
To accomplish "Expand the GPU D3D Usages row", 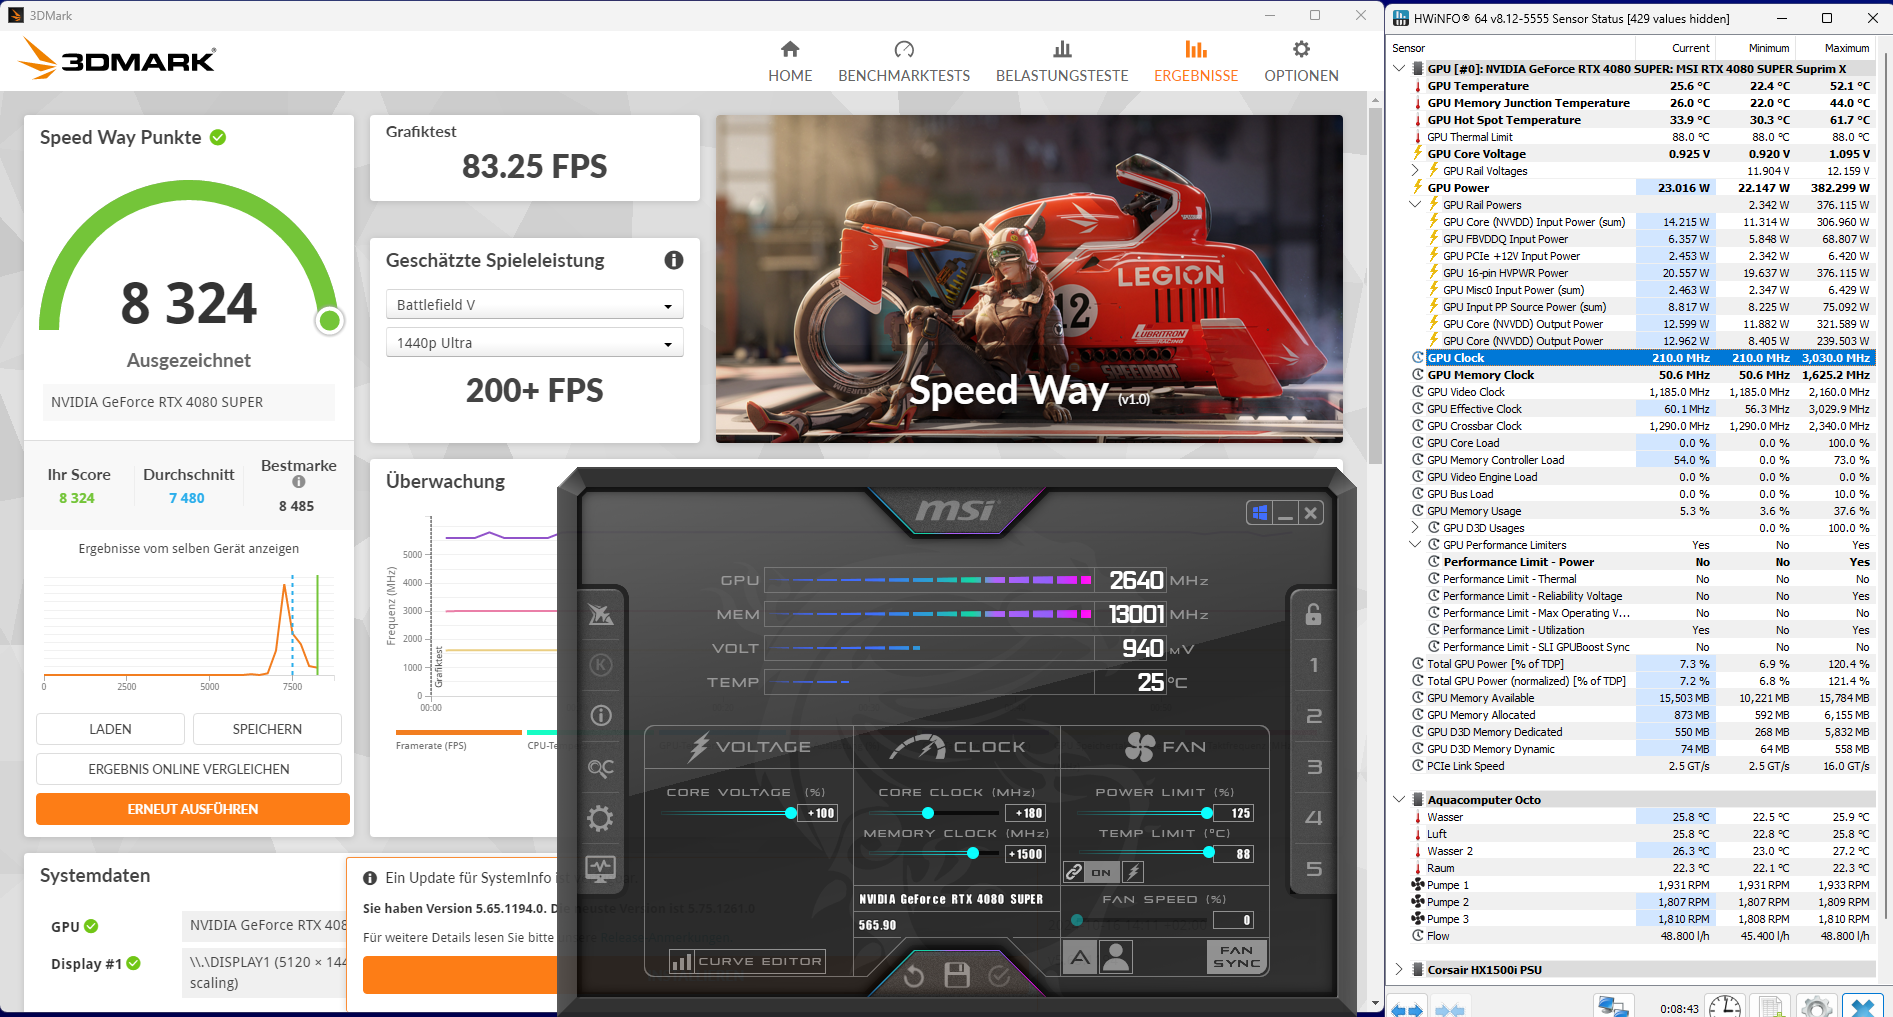I will point(1415,528).
